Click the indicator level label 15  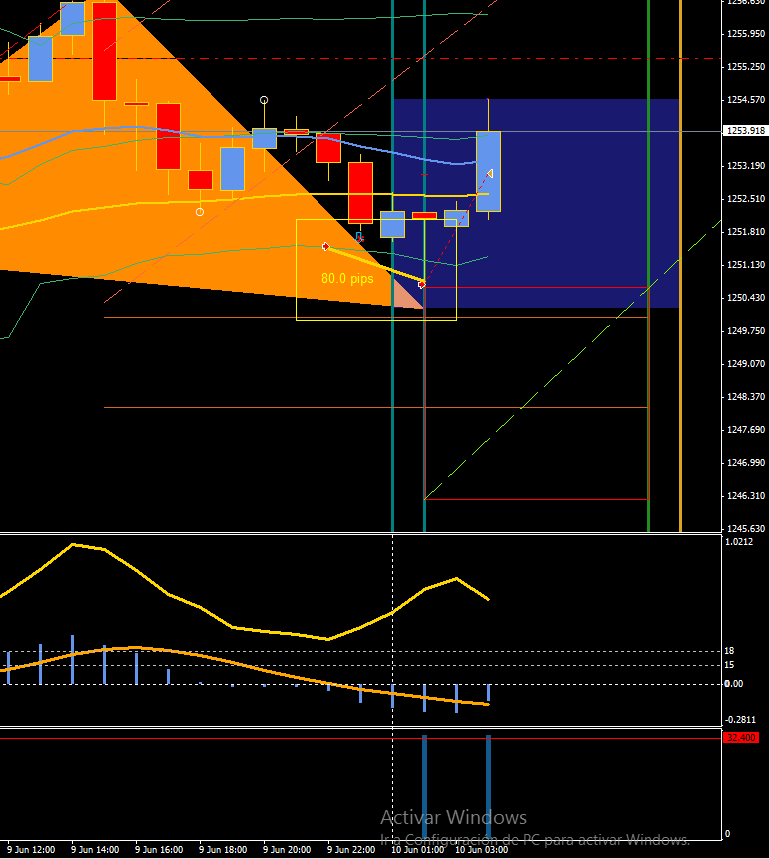(729, 665)
